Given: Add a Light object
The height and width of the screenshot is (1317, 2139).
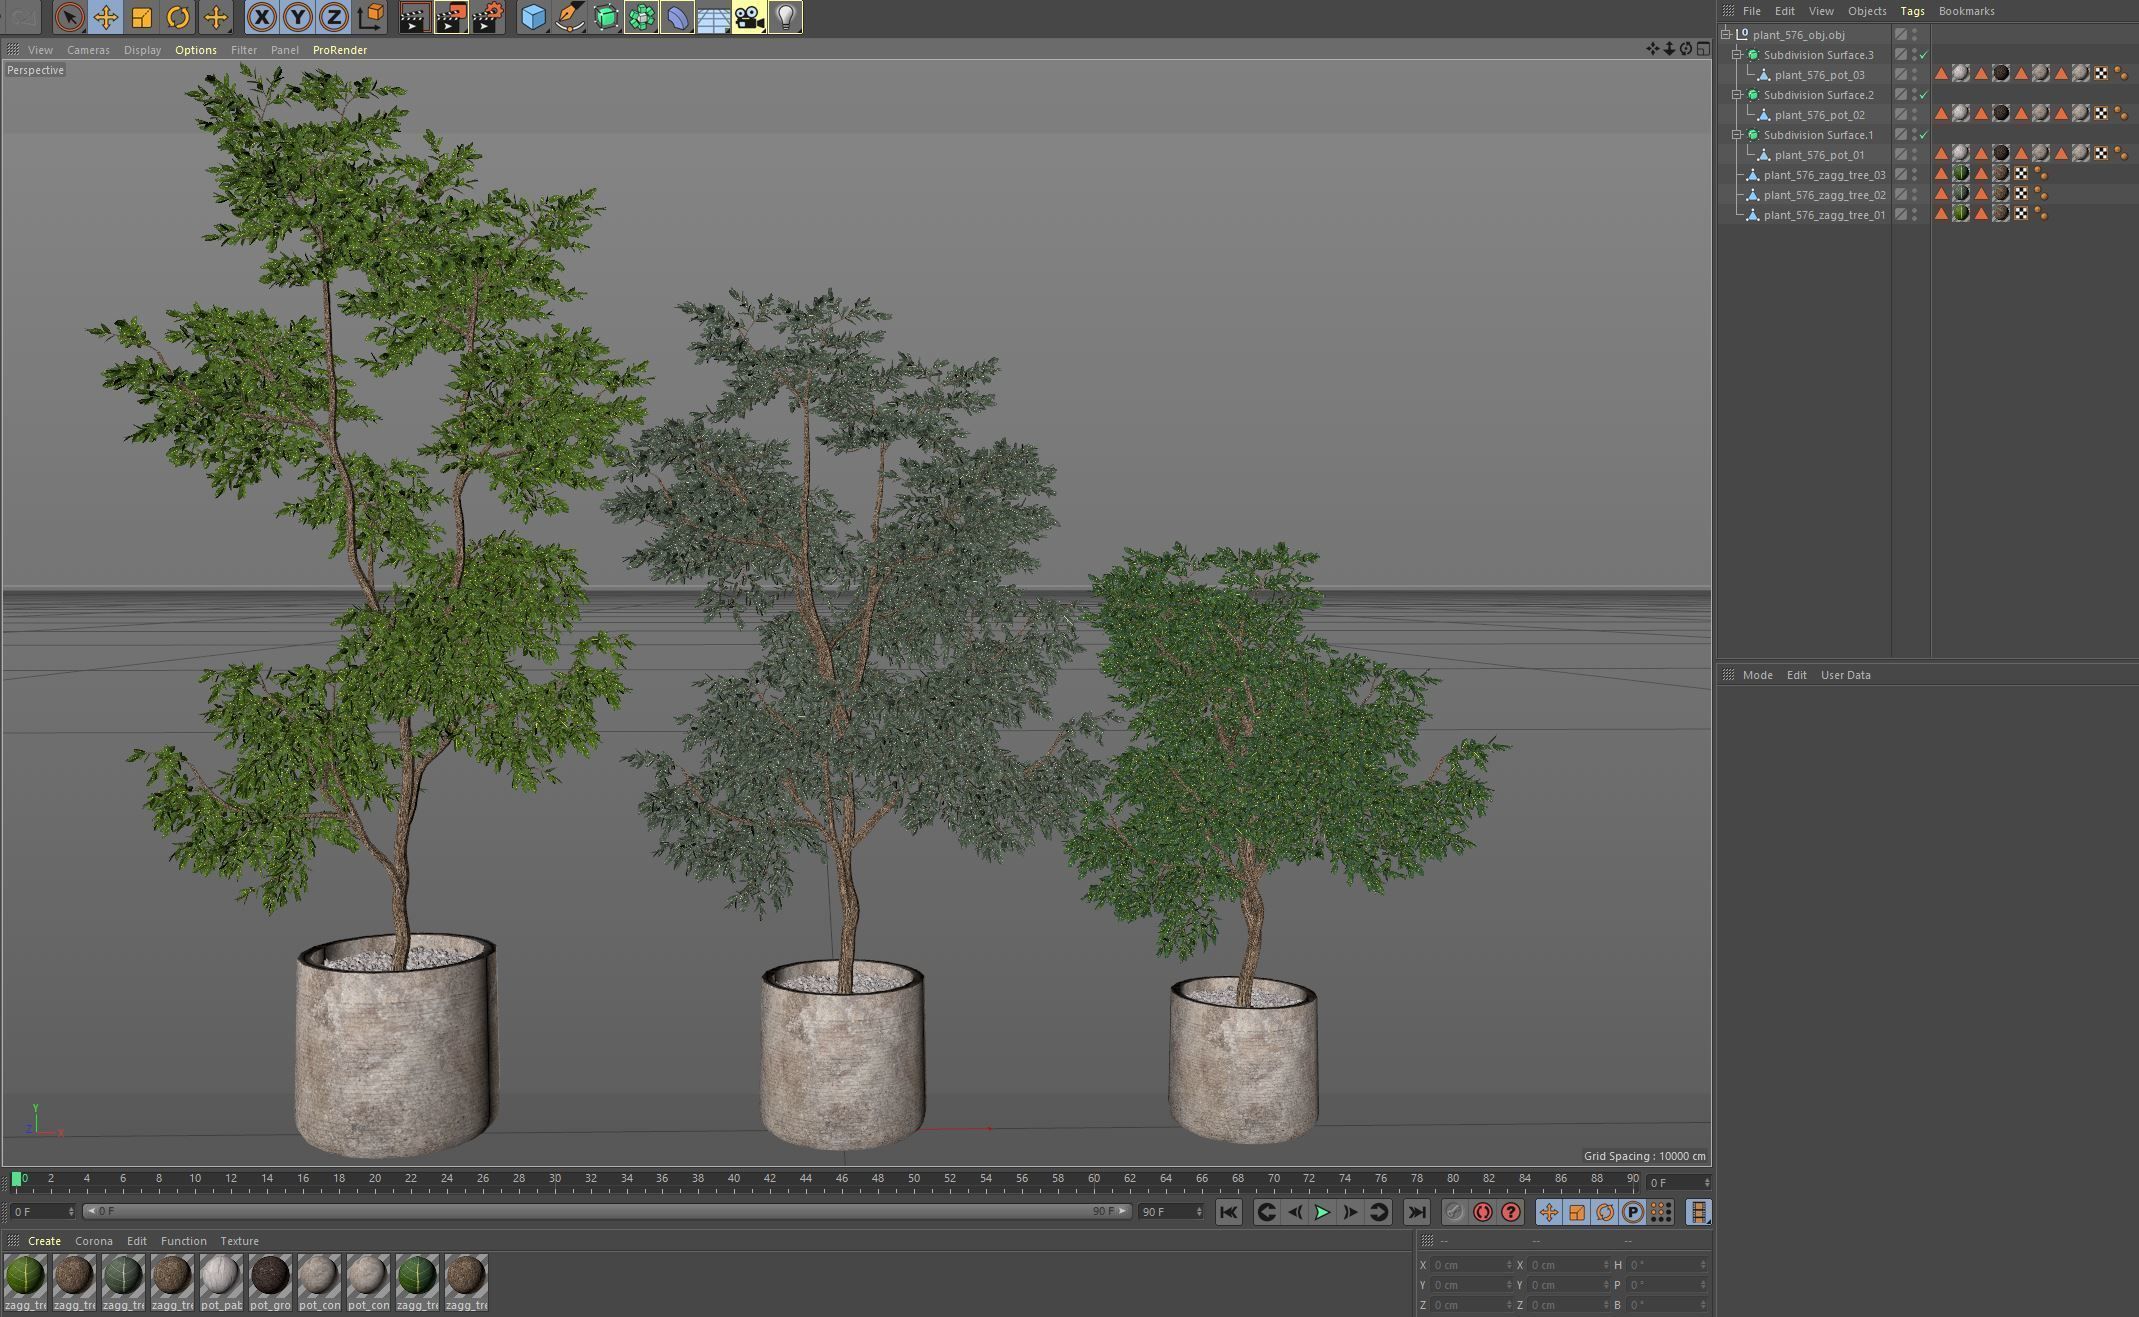Looking at the screenshot, I should coord(785,17).
